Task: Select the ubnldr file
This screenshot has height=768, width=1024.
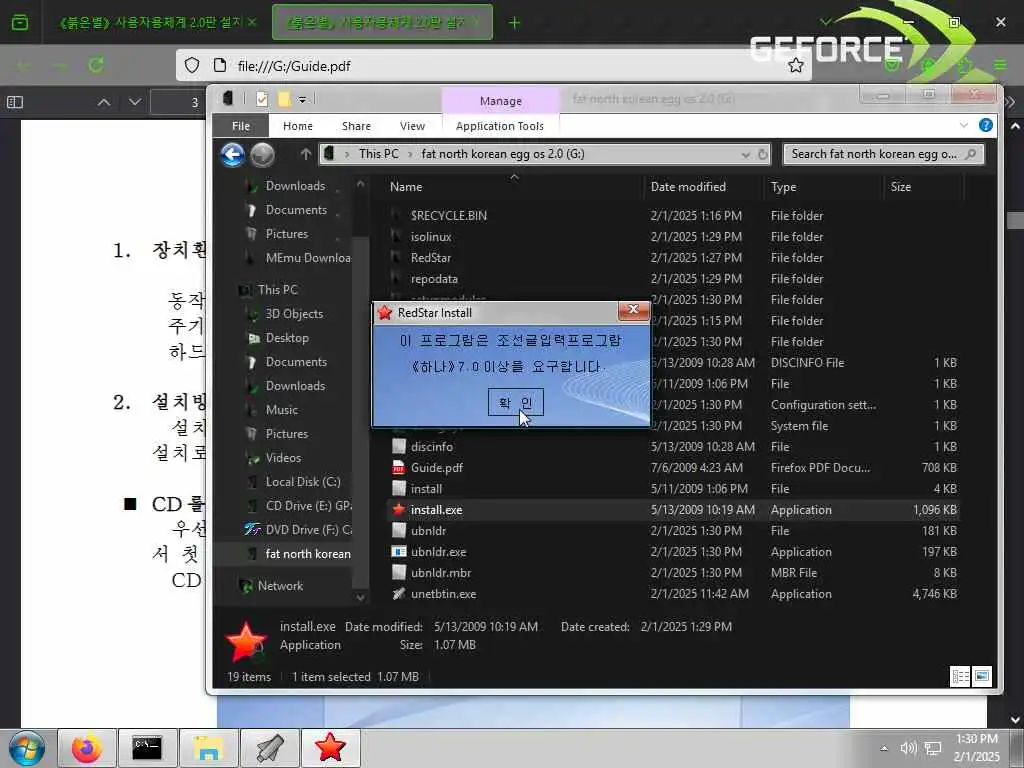Action: 428,531
